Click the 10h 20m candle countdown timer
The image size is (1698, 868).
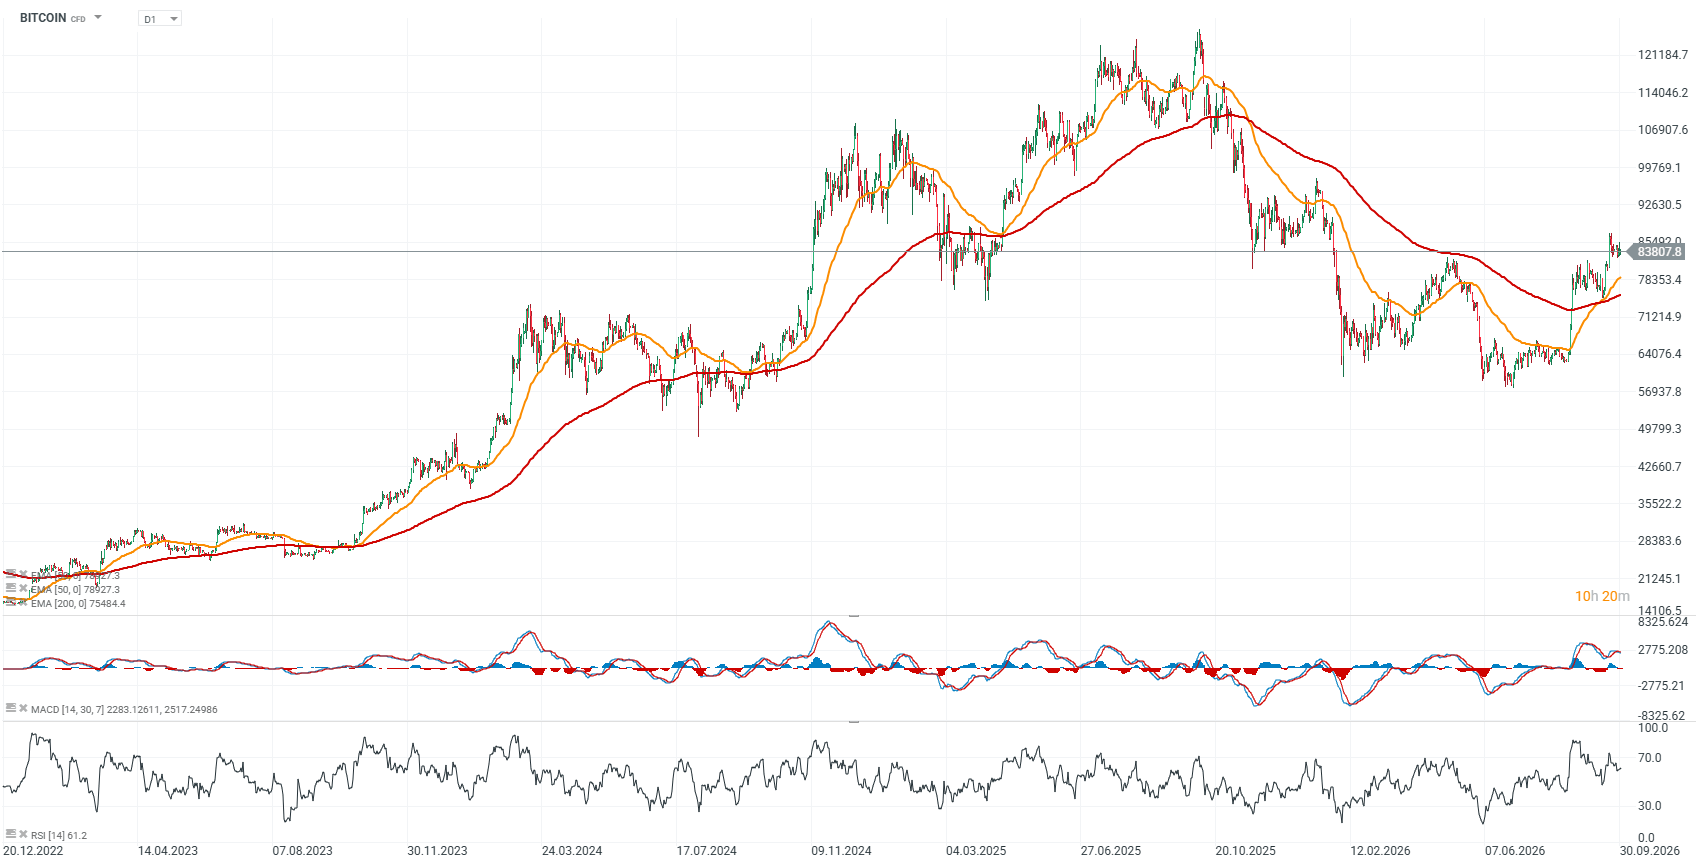[x=1602, y=596]
